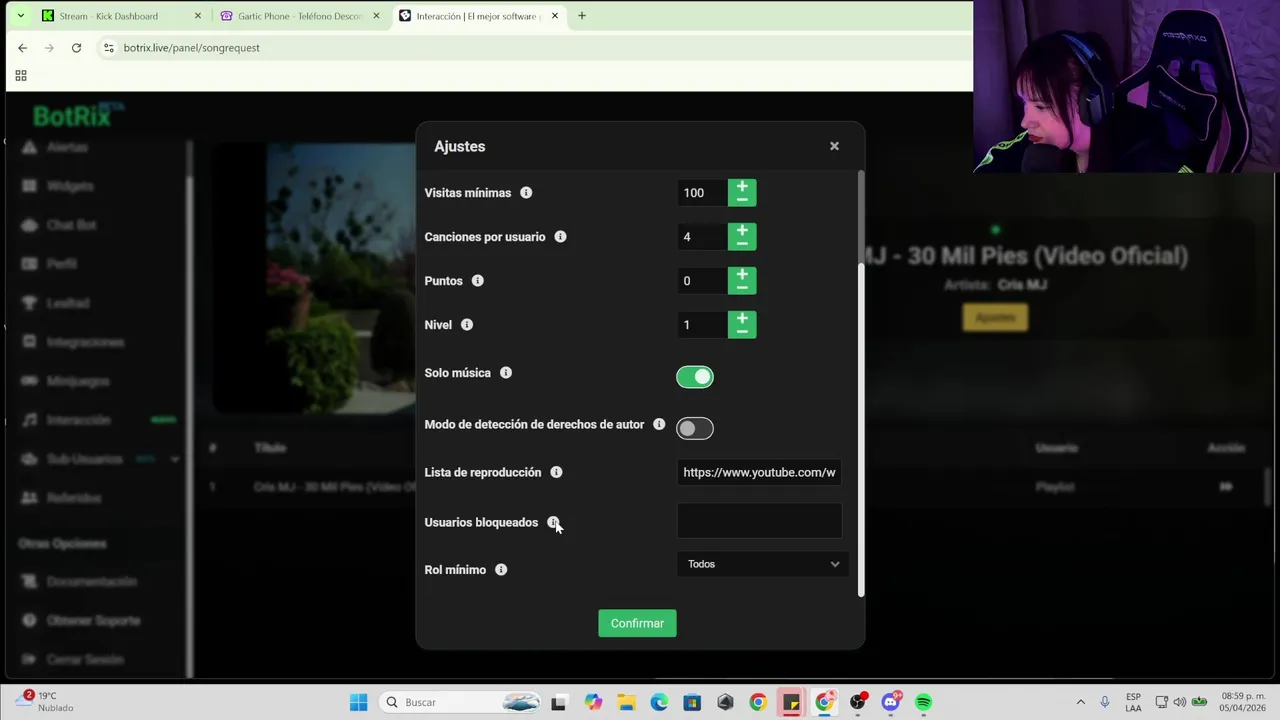Open Spotify from the taskbar
Image resolution: width=1280 pixels, height=720 pixels.
coord(923,702)
